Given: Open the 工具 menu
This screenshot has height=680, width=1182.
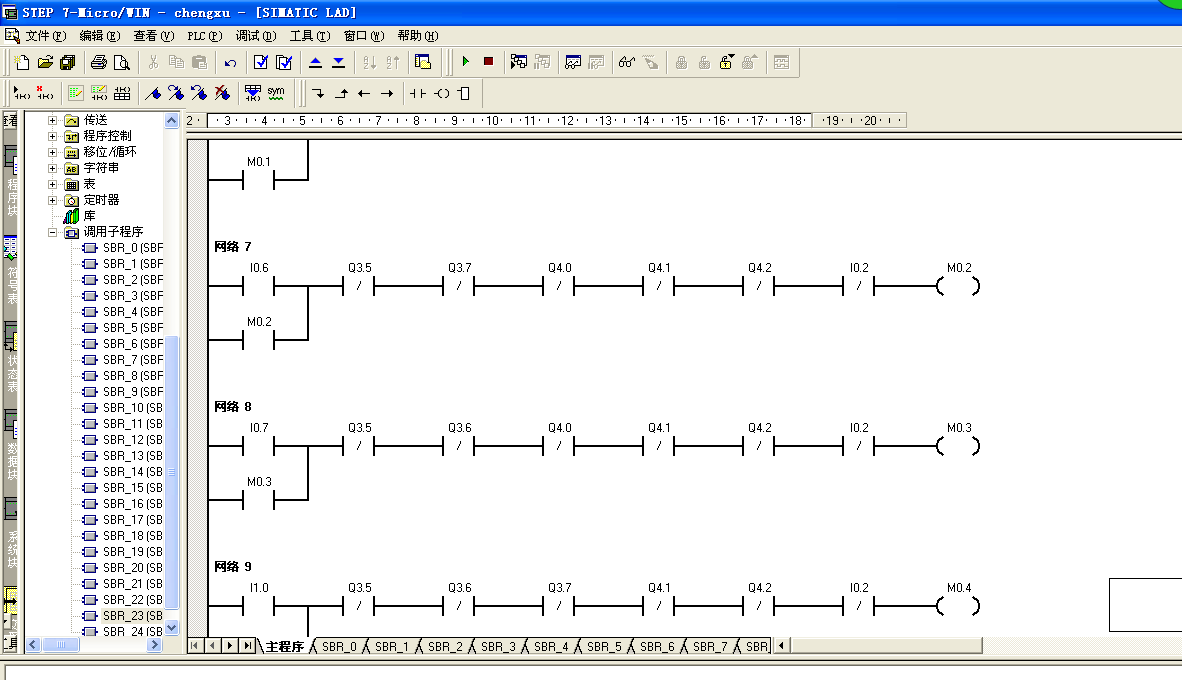Looking at the screenshot, I should click(x=310, y=35).
